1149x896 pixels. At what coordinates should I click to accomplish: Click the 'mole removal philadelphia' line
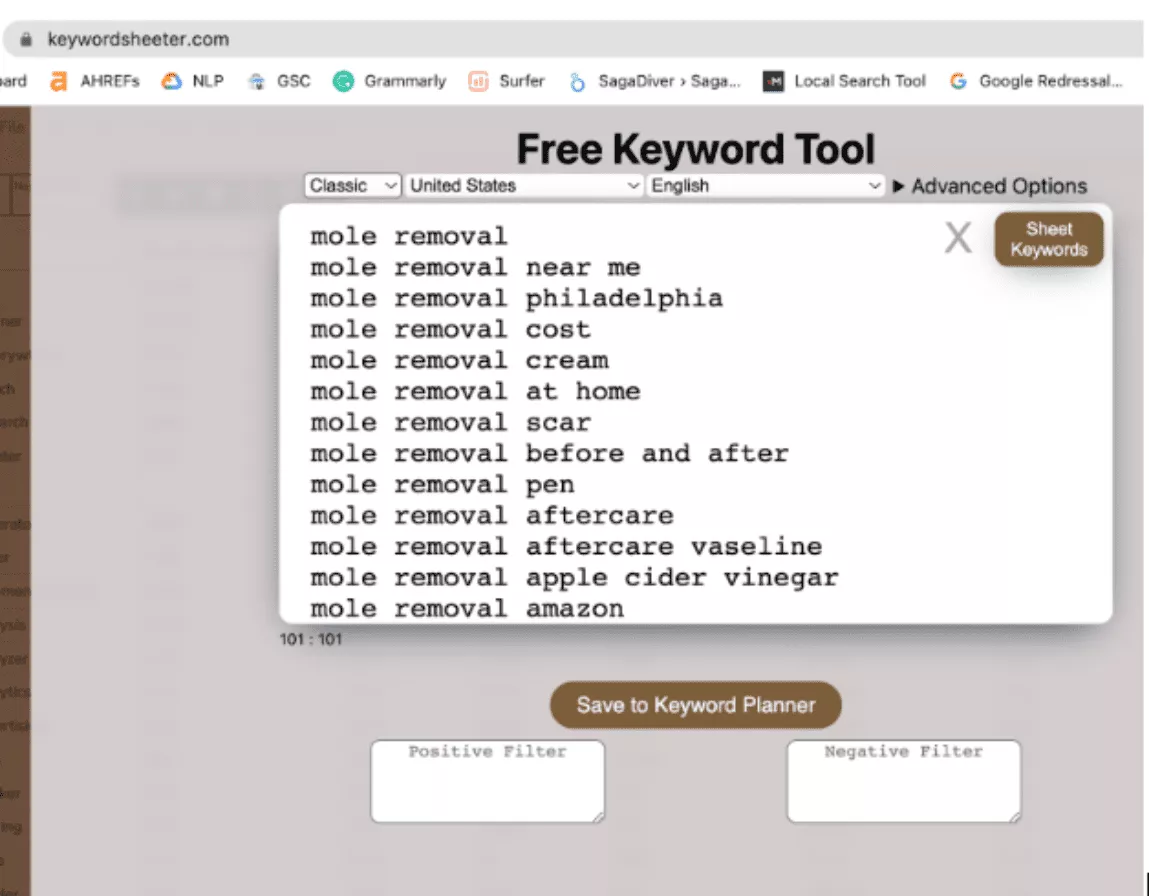coord(517,299)
